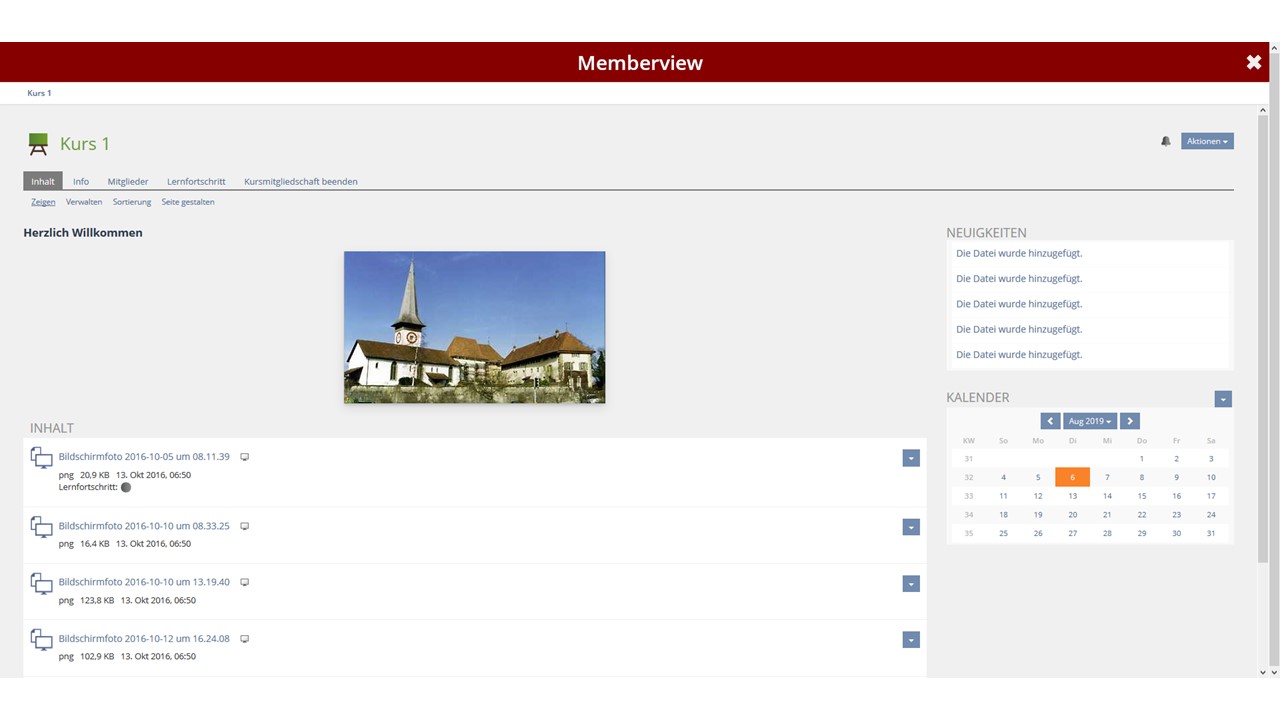The height and width of the screenshot is (720, 1280).
Task: Click the grey Lernfortschritt status circle
Action: (x=126, y=487)
